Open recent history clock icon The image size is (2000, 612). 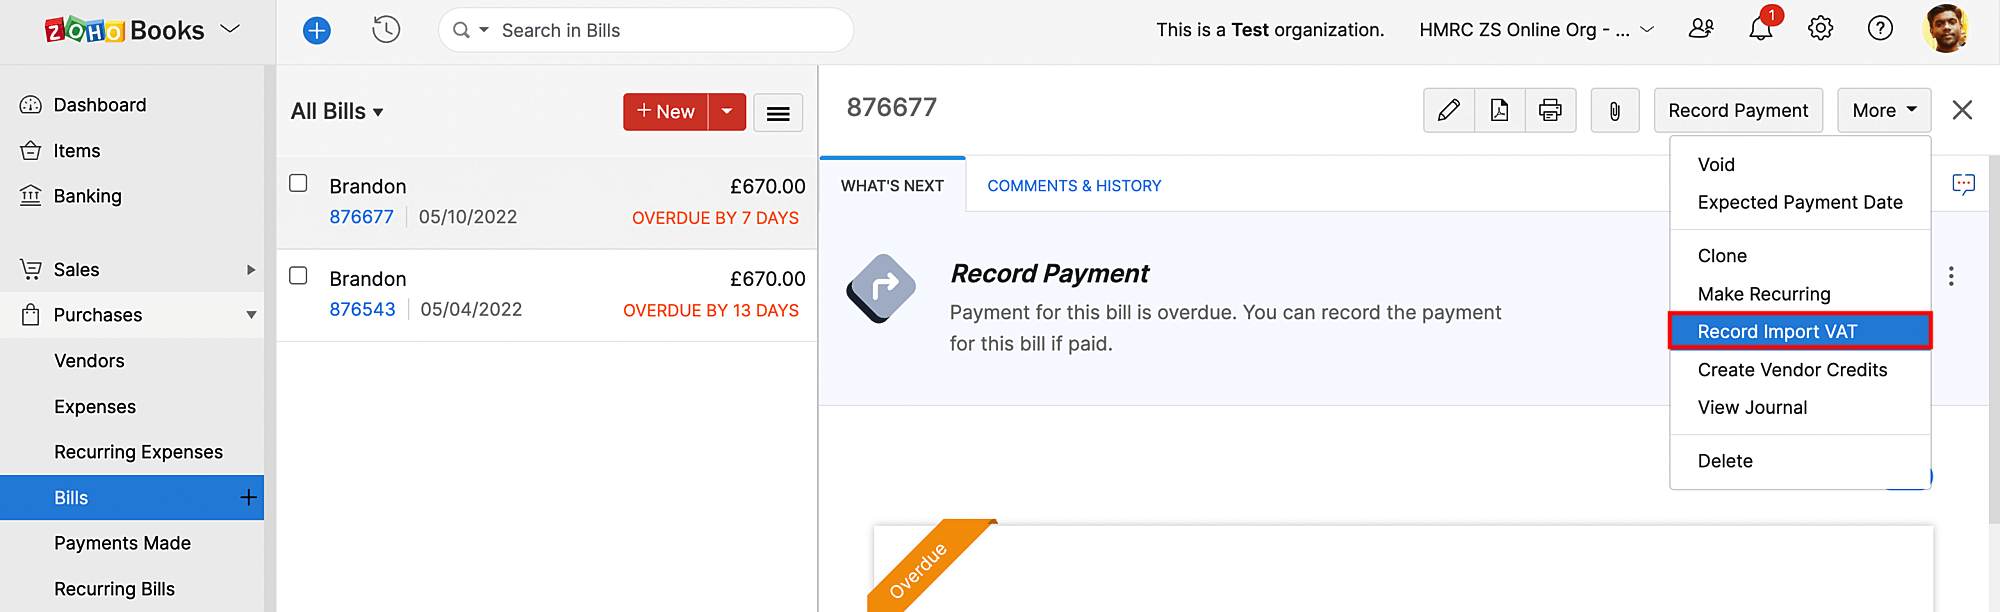(x=386, y=30)
